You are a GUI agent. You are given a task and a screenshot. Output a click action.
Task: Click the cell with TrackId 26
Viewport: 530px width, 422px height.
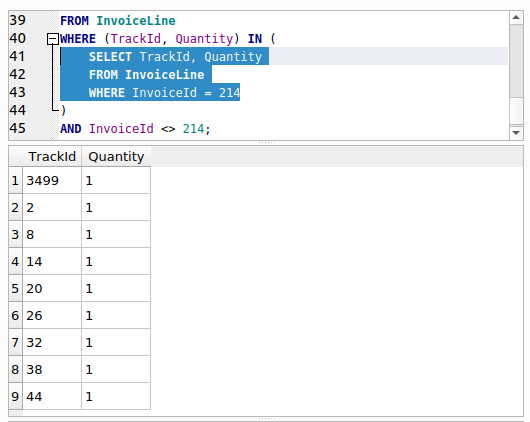(x=52, y=315)
